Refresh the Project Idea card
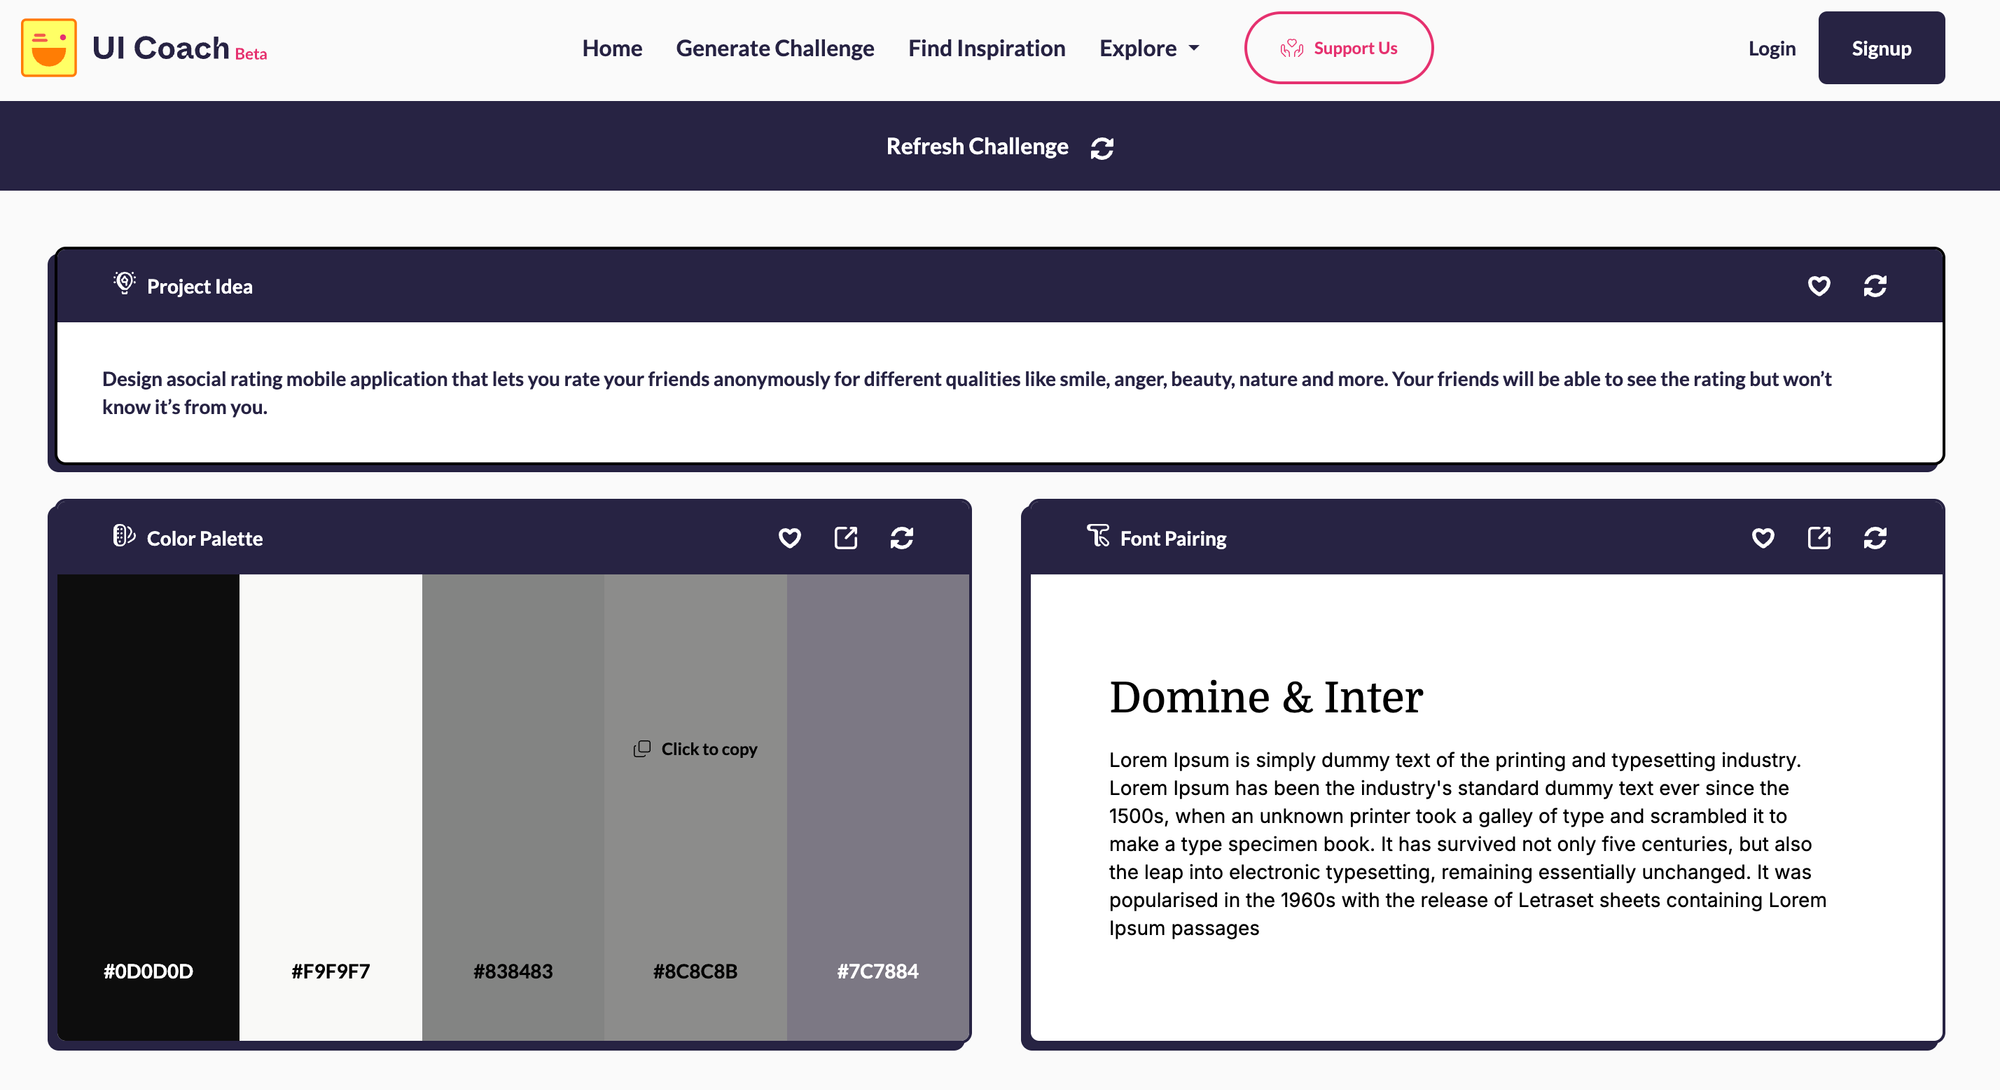The image size is (2000, 1090). tap(1875, 286)
